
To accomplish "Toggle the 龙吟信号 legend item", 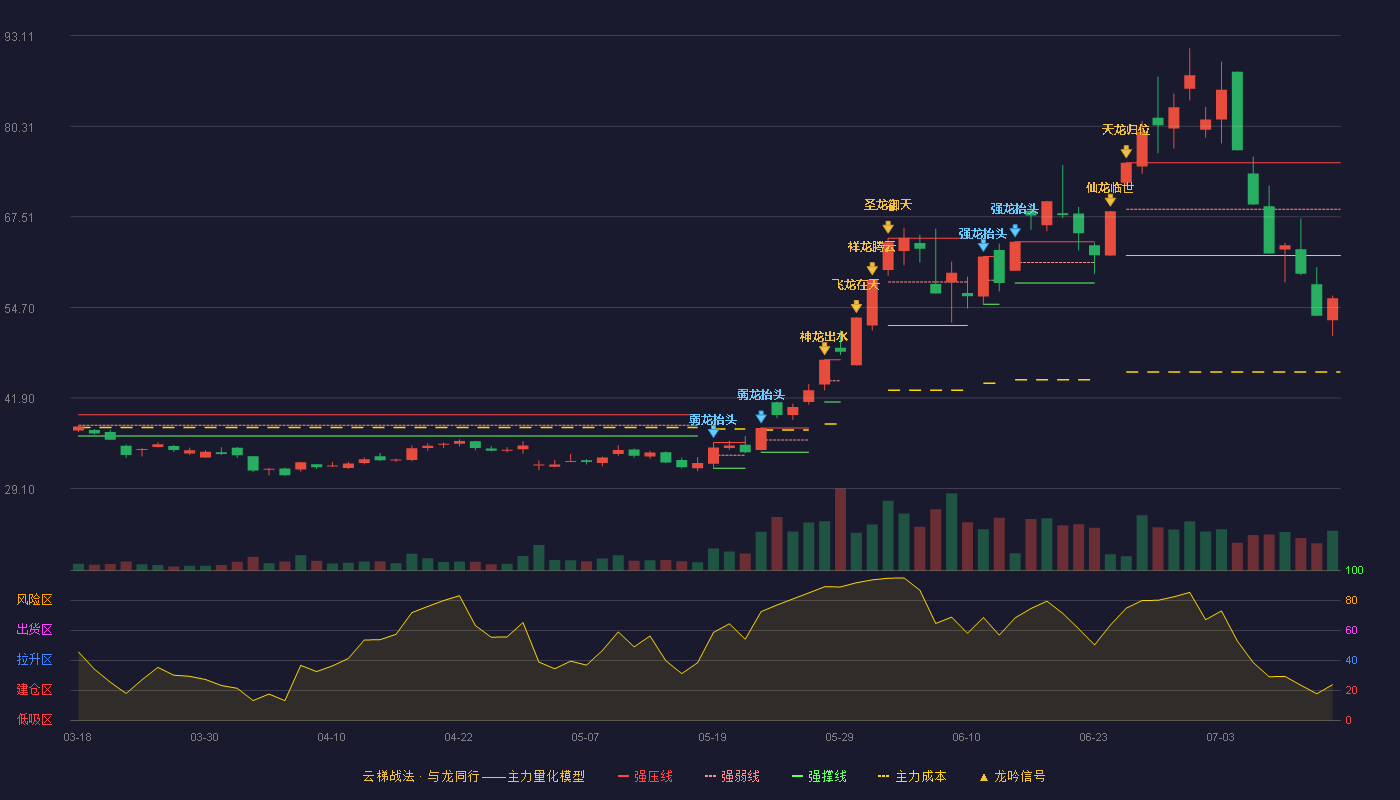I will point(1012,776).
